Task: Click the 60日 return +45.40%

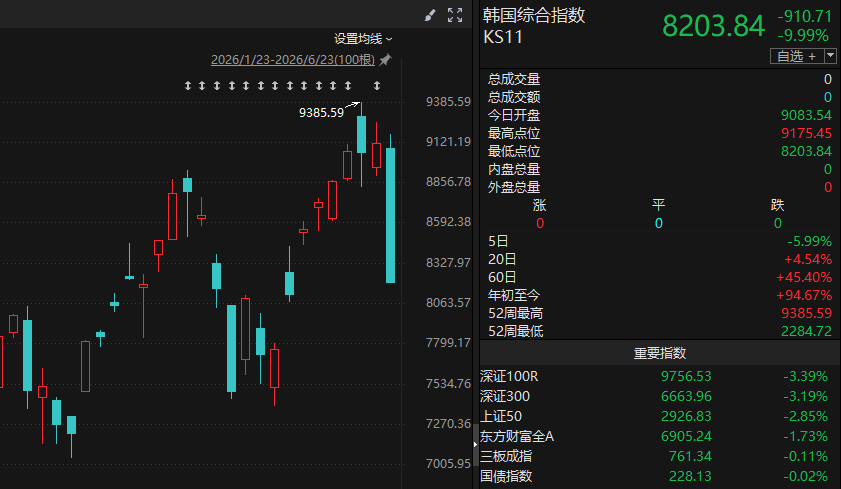Action: (804, 277)
